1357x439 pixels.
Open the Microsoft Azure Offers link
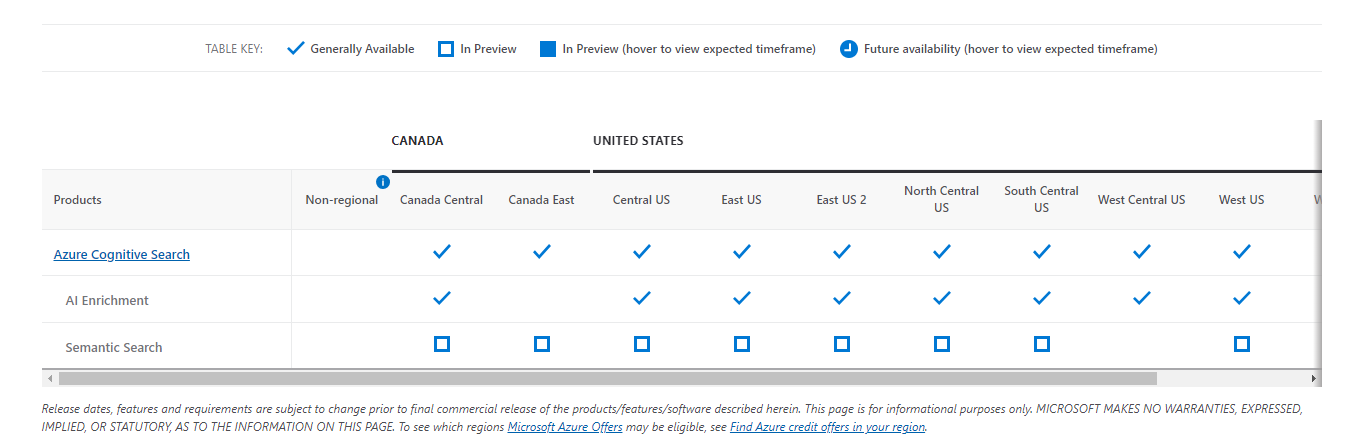(565, 427)
